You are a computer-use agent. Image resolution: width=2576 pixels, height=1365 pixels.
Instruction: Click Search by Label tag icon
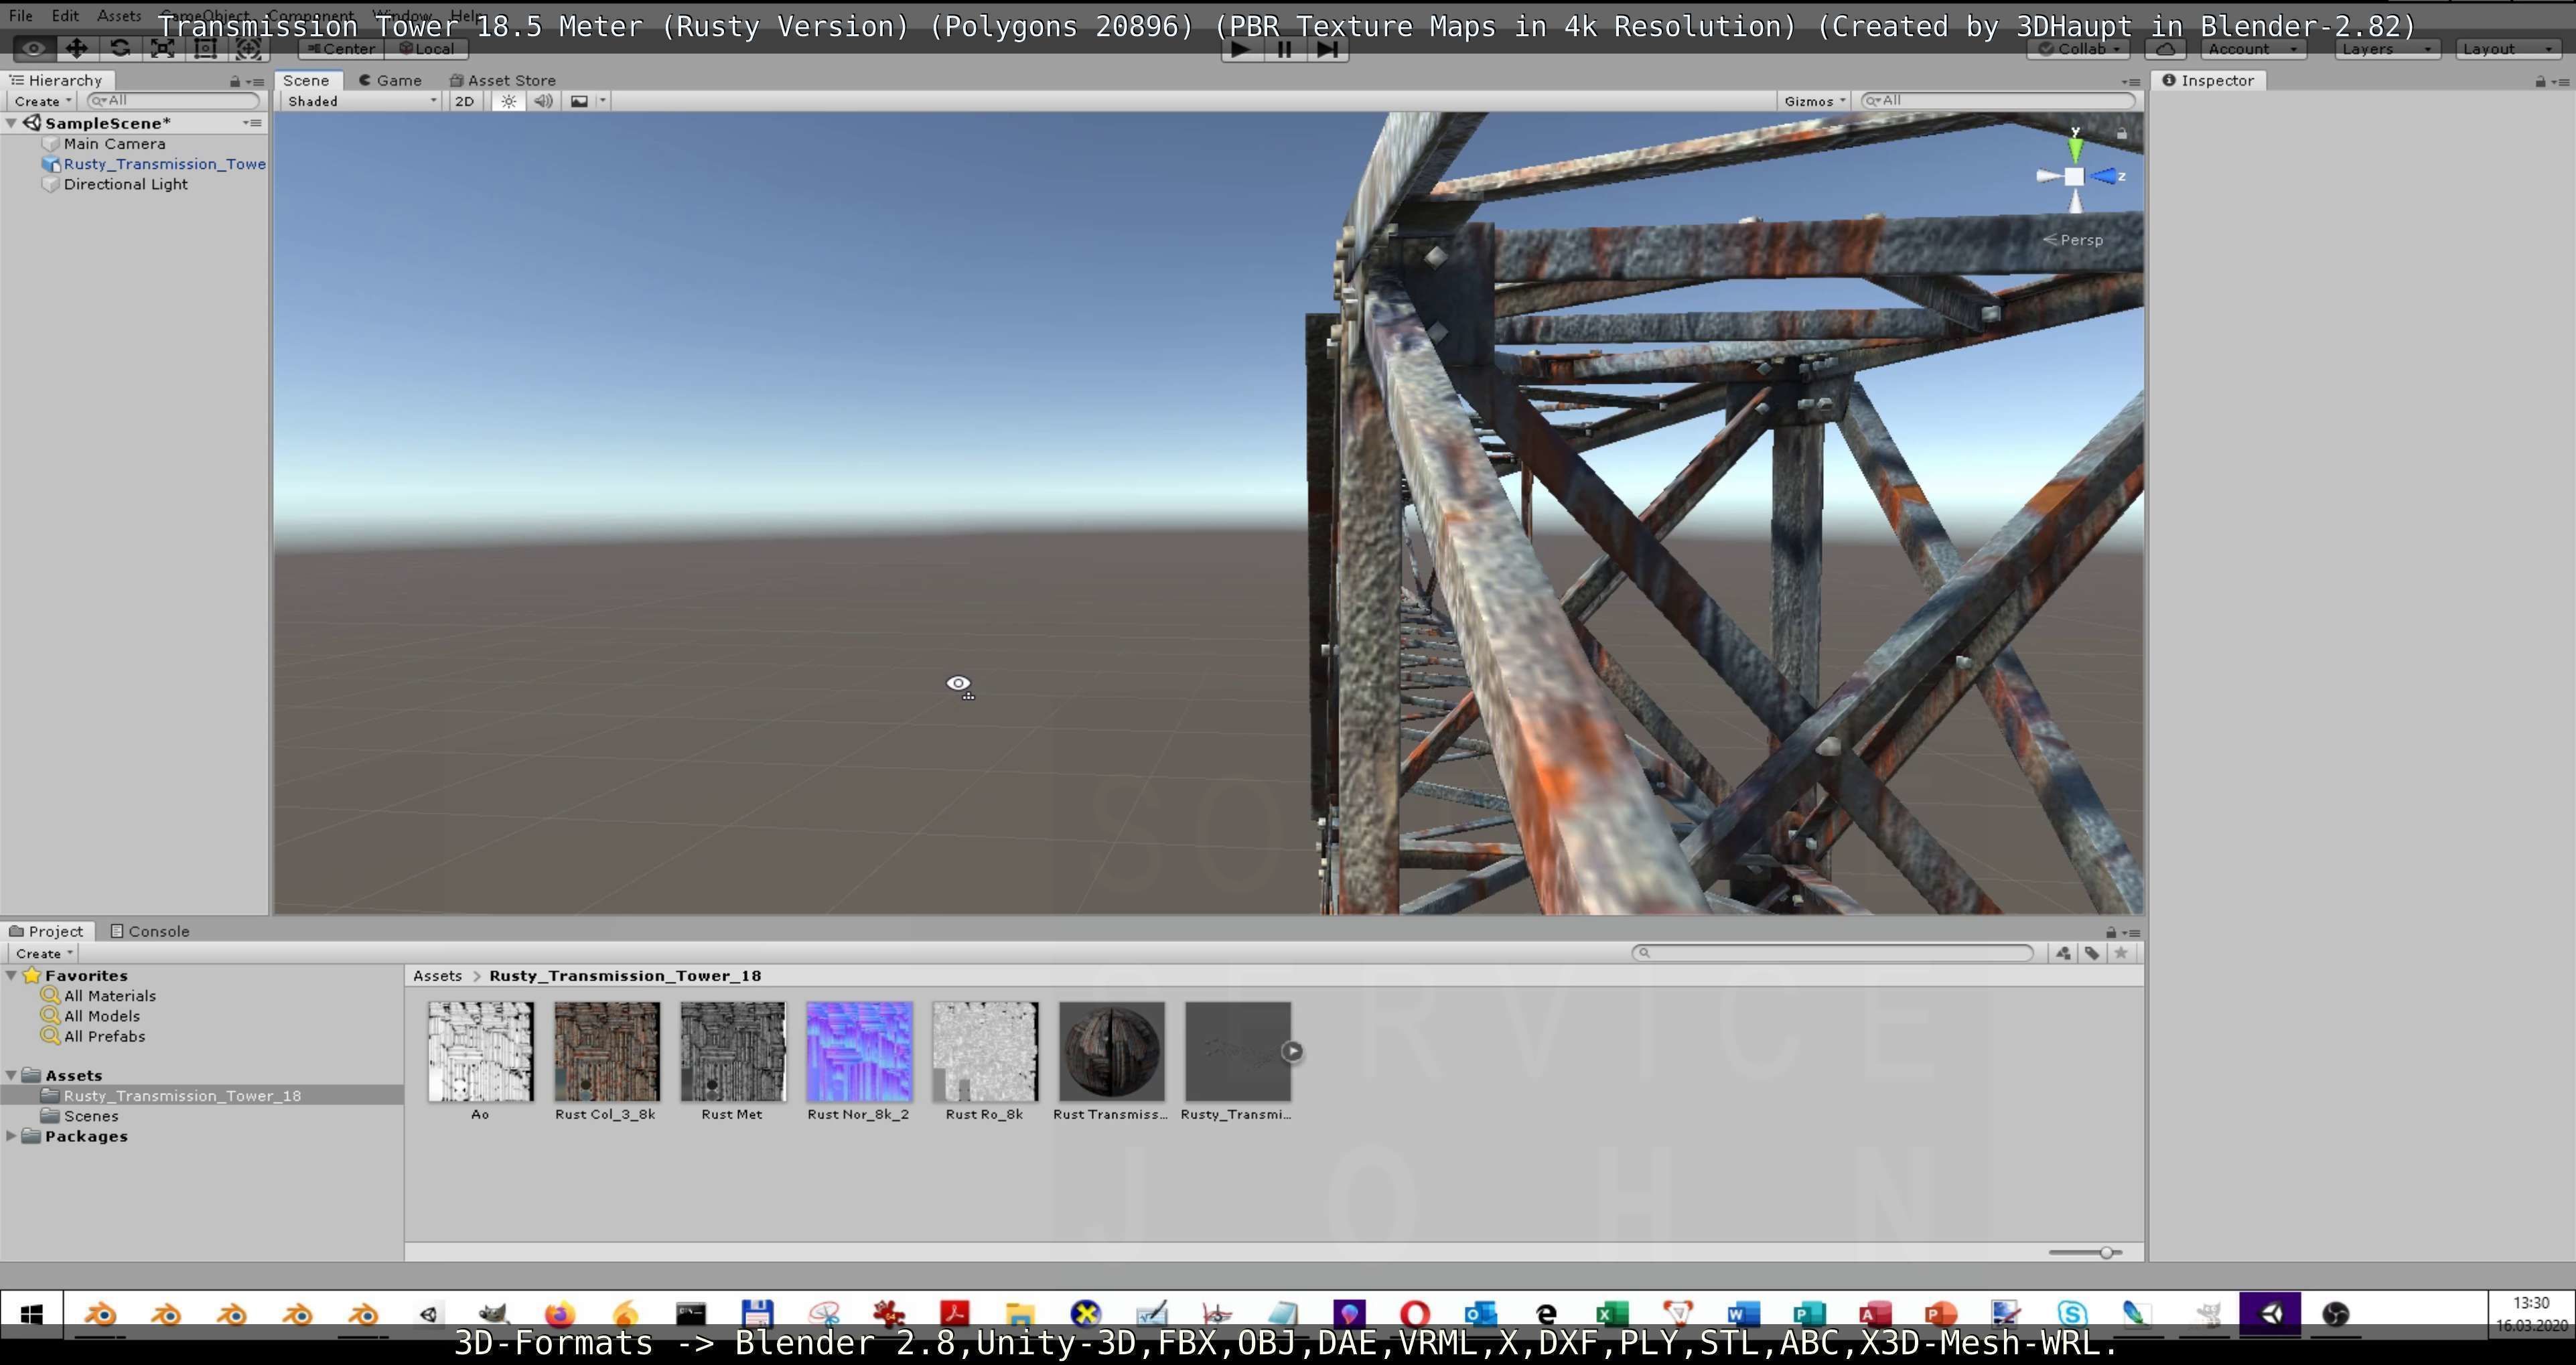[2092, 953]
